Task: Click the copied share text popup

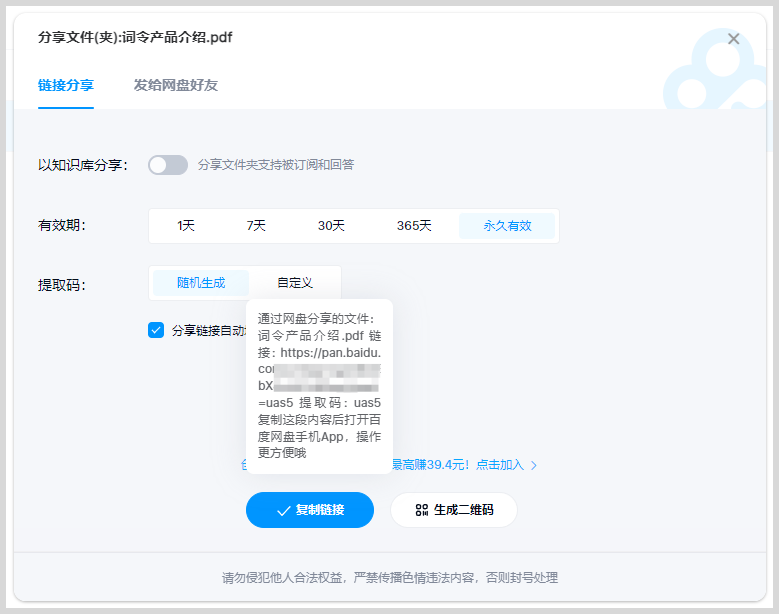Action: coord(319,386)
